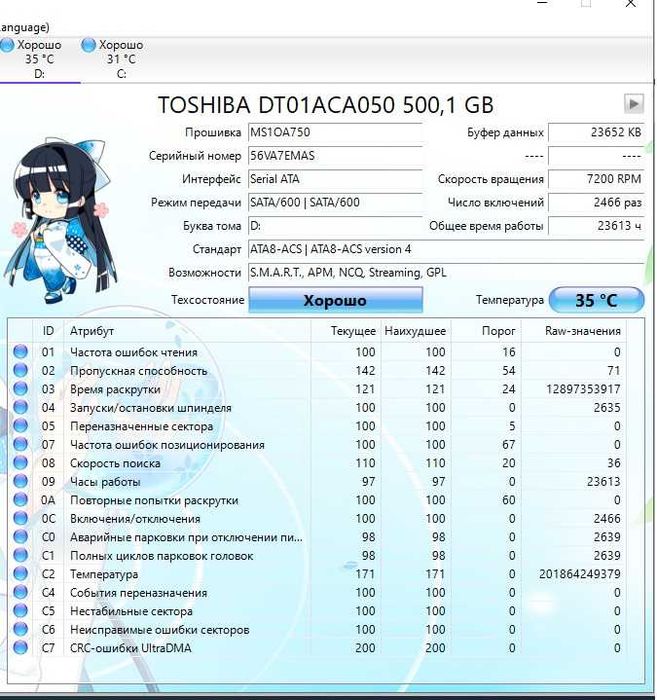
Task: Click the anime mascot character image
Action: (60, 220)
